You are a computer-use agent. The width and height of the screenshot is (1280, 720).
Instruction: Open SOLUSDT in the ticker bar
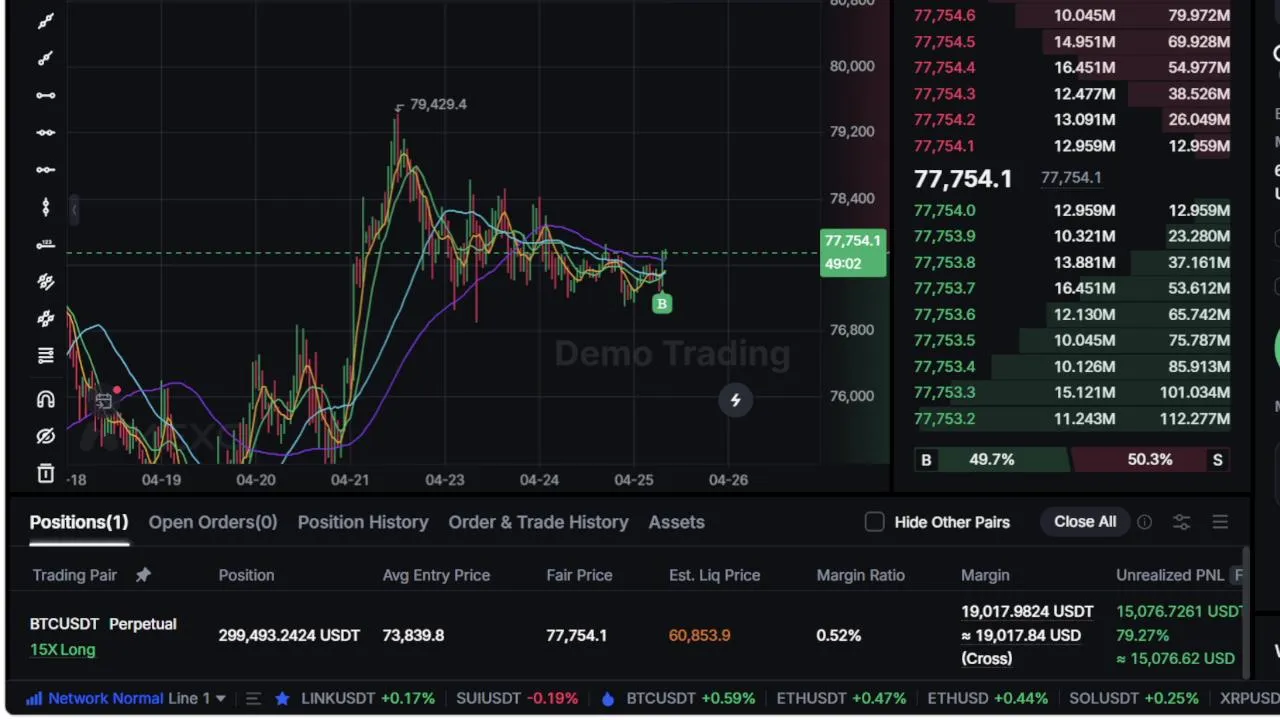point(1133,698)
